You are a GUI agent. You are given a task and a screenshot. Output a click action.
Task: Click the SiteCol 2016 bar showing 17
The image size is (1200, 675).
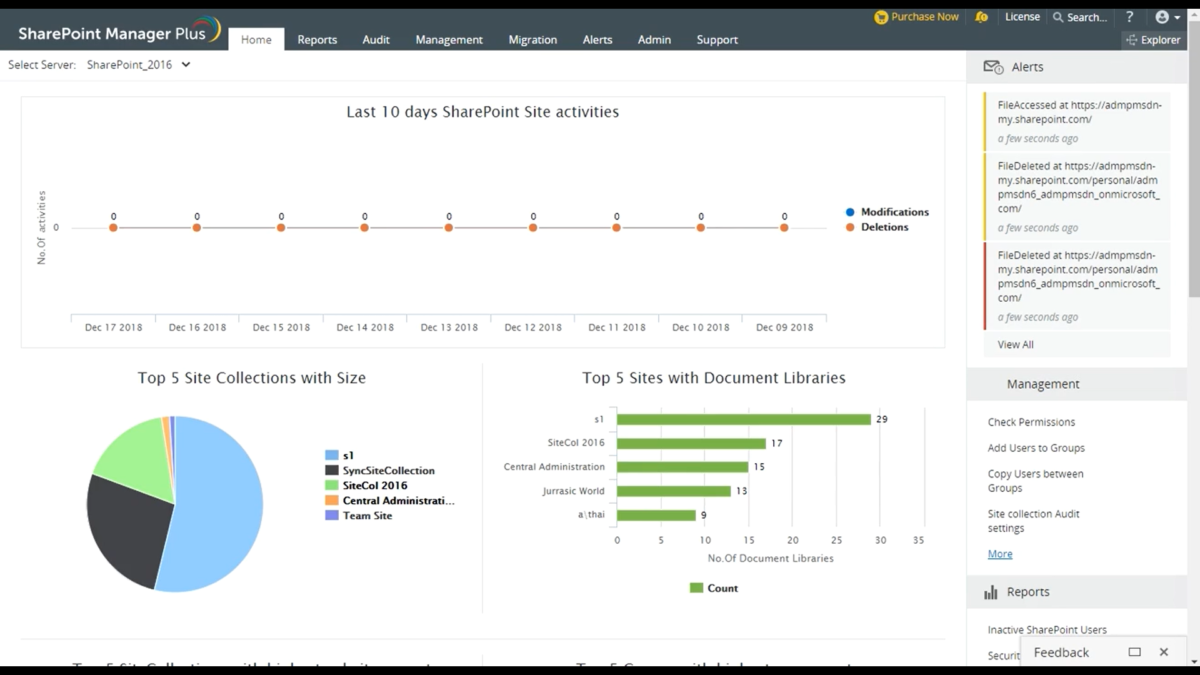tap(691, 443)
